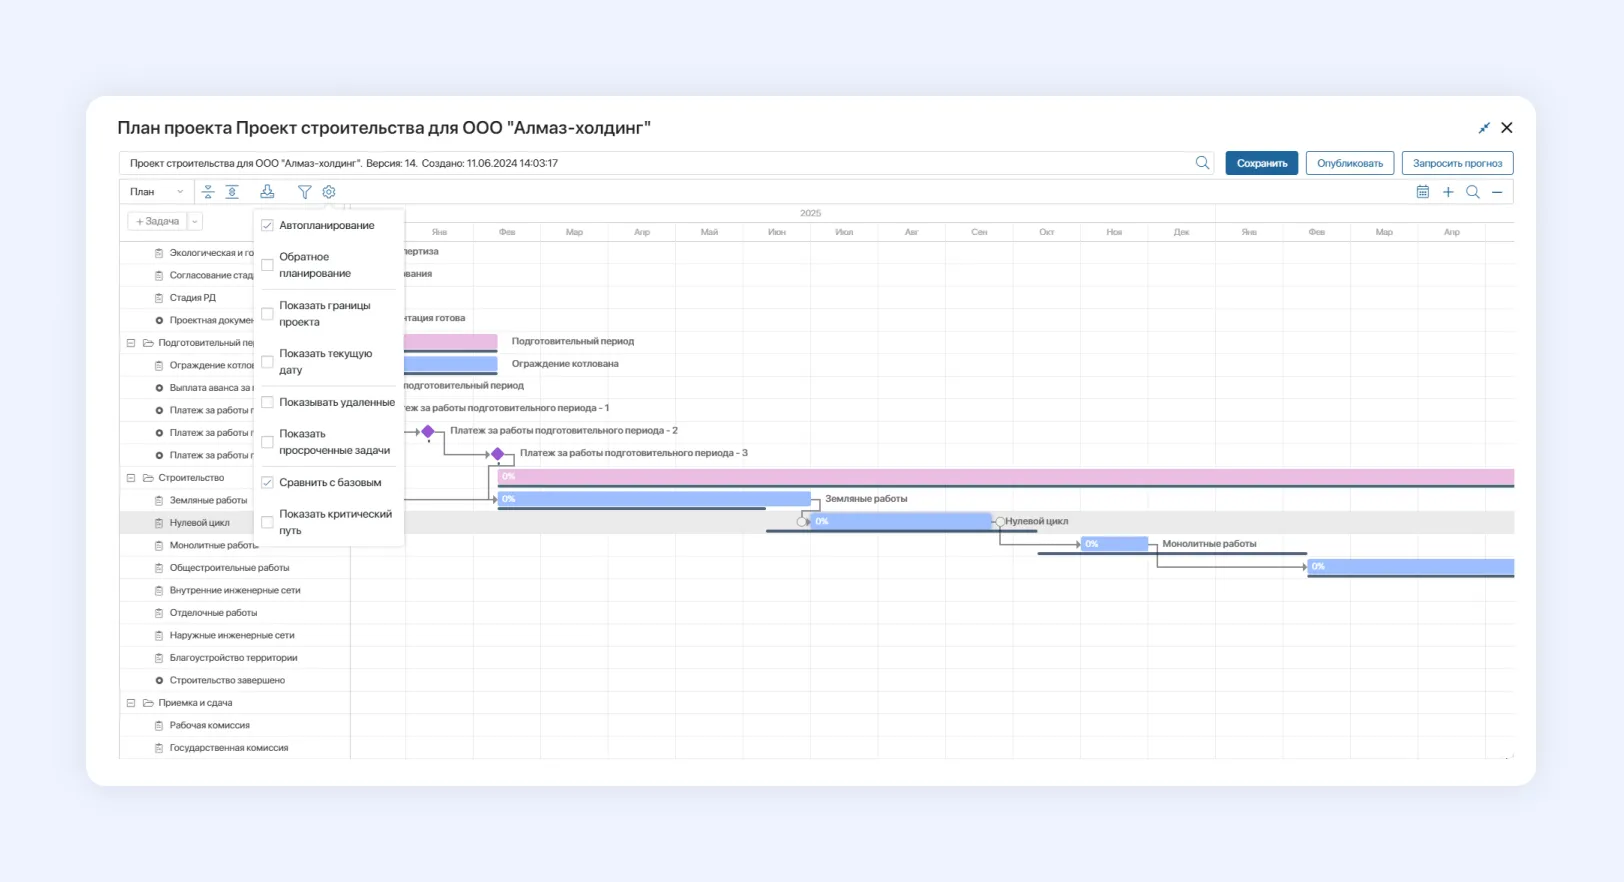Open the План view dropdown
The height and width of the screenshot is (882, 1624).
pos(157,192)
